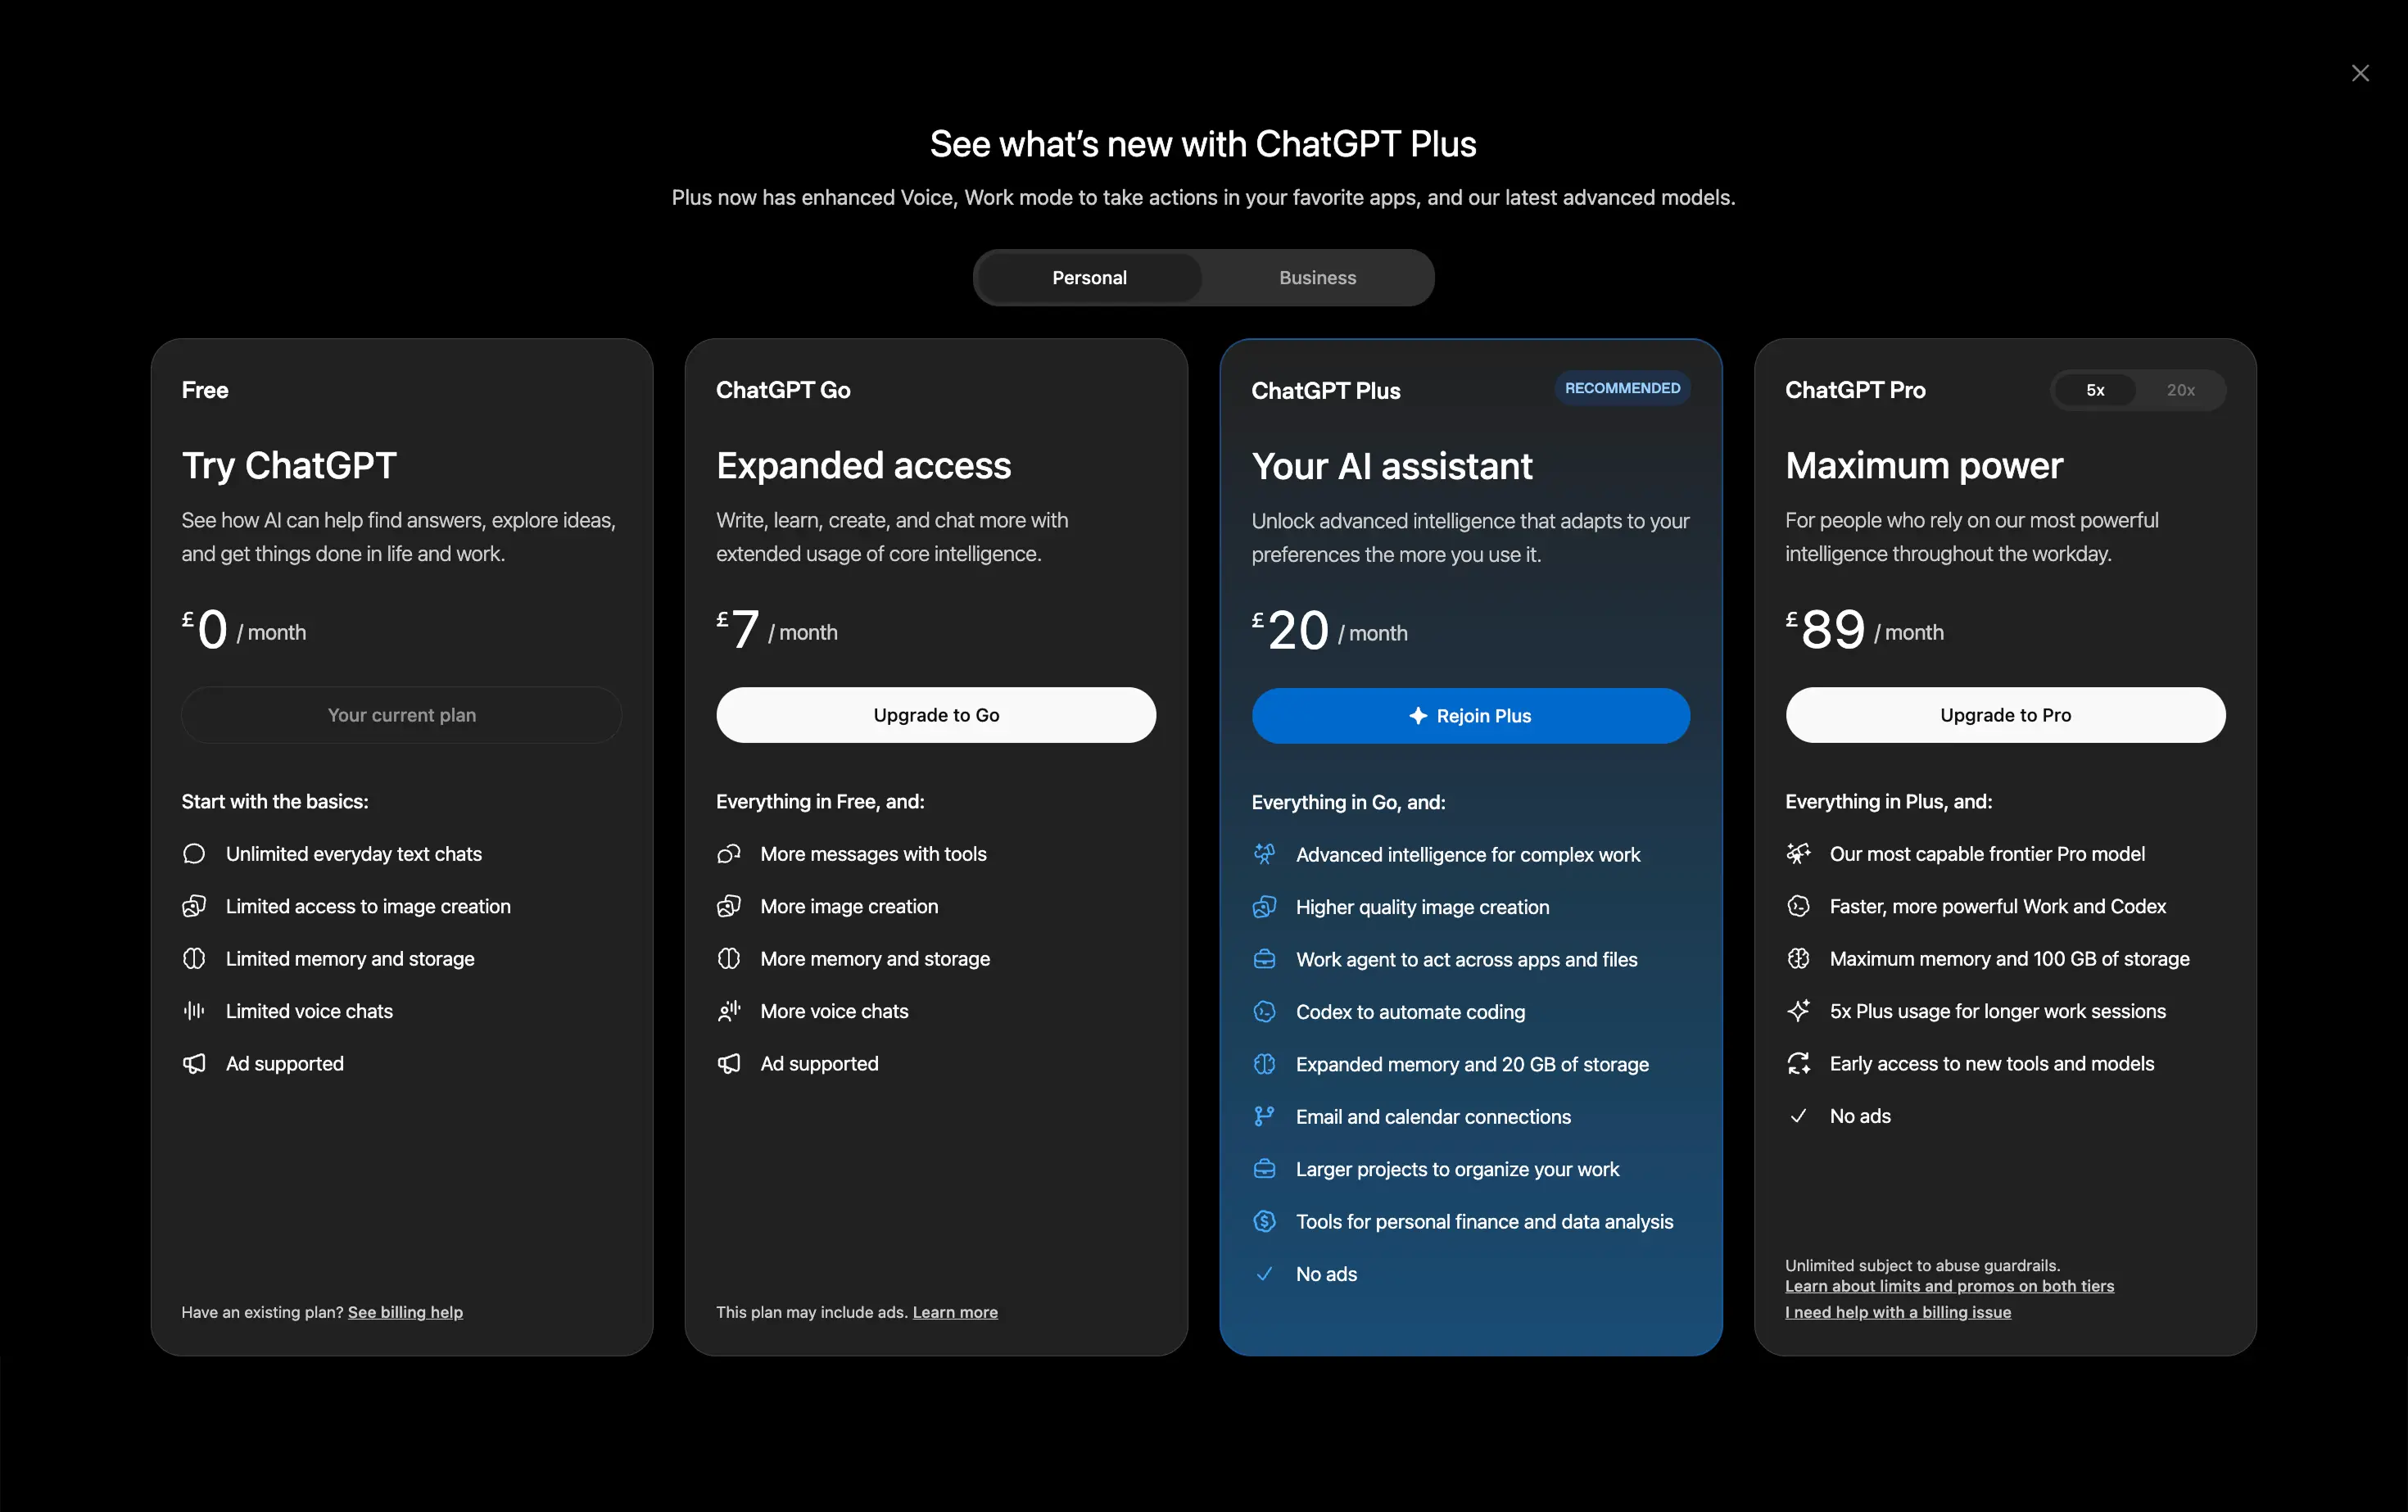Click the Everything in Plus, and: label
Viewport: 2408px width, 1512px height.
(x=1889, y=801)
